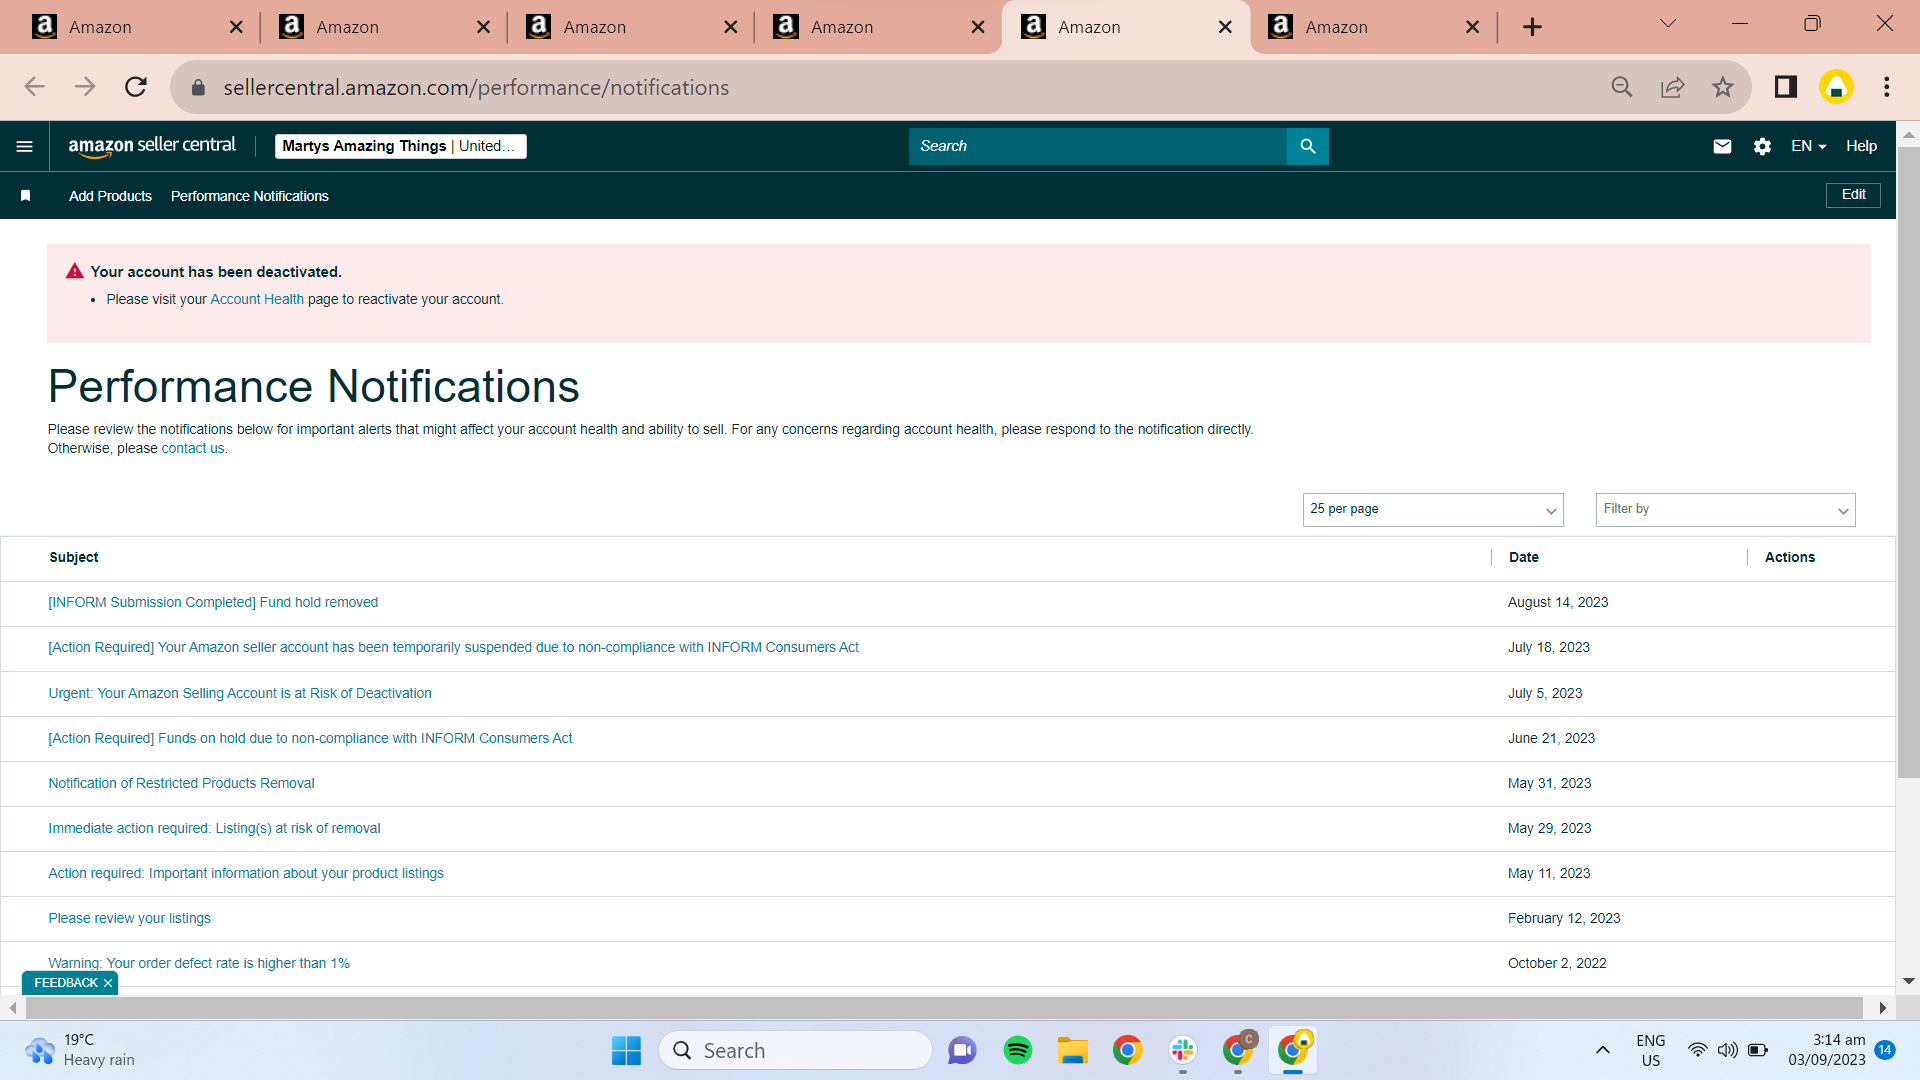The width and height of the screenshot is (1920, 1080).
Task: Open a new browser tab
Action: 1532,27
